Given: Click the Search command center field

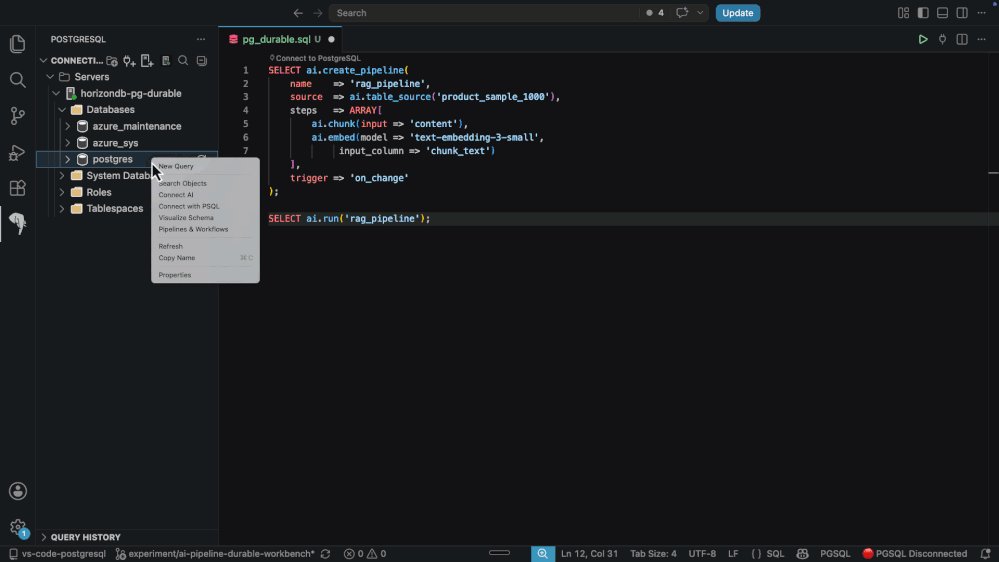Looking at the screenshot, I should [x=484, y=13].
